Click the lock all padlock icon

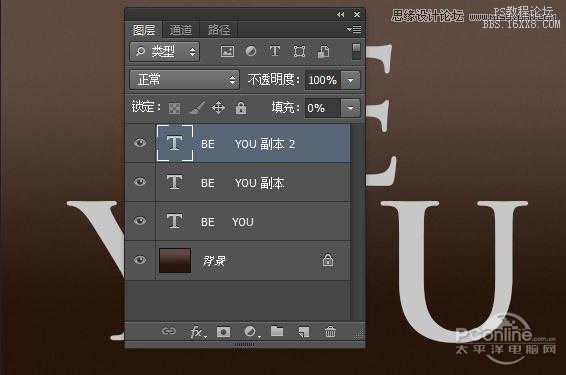[241, 108]
